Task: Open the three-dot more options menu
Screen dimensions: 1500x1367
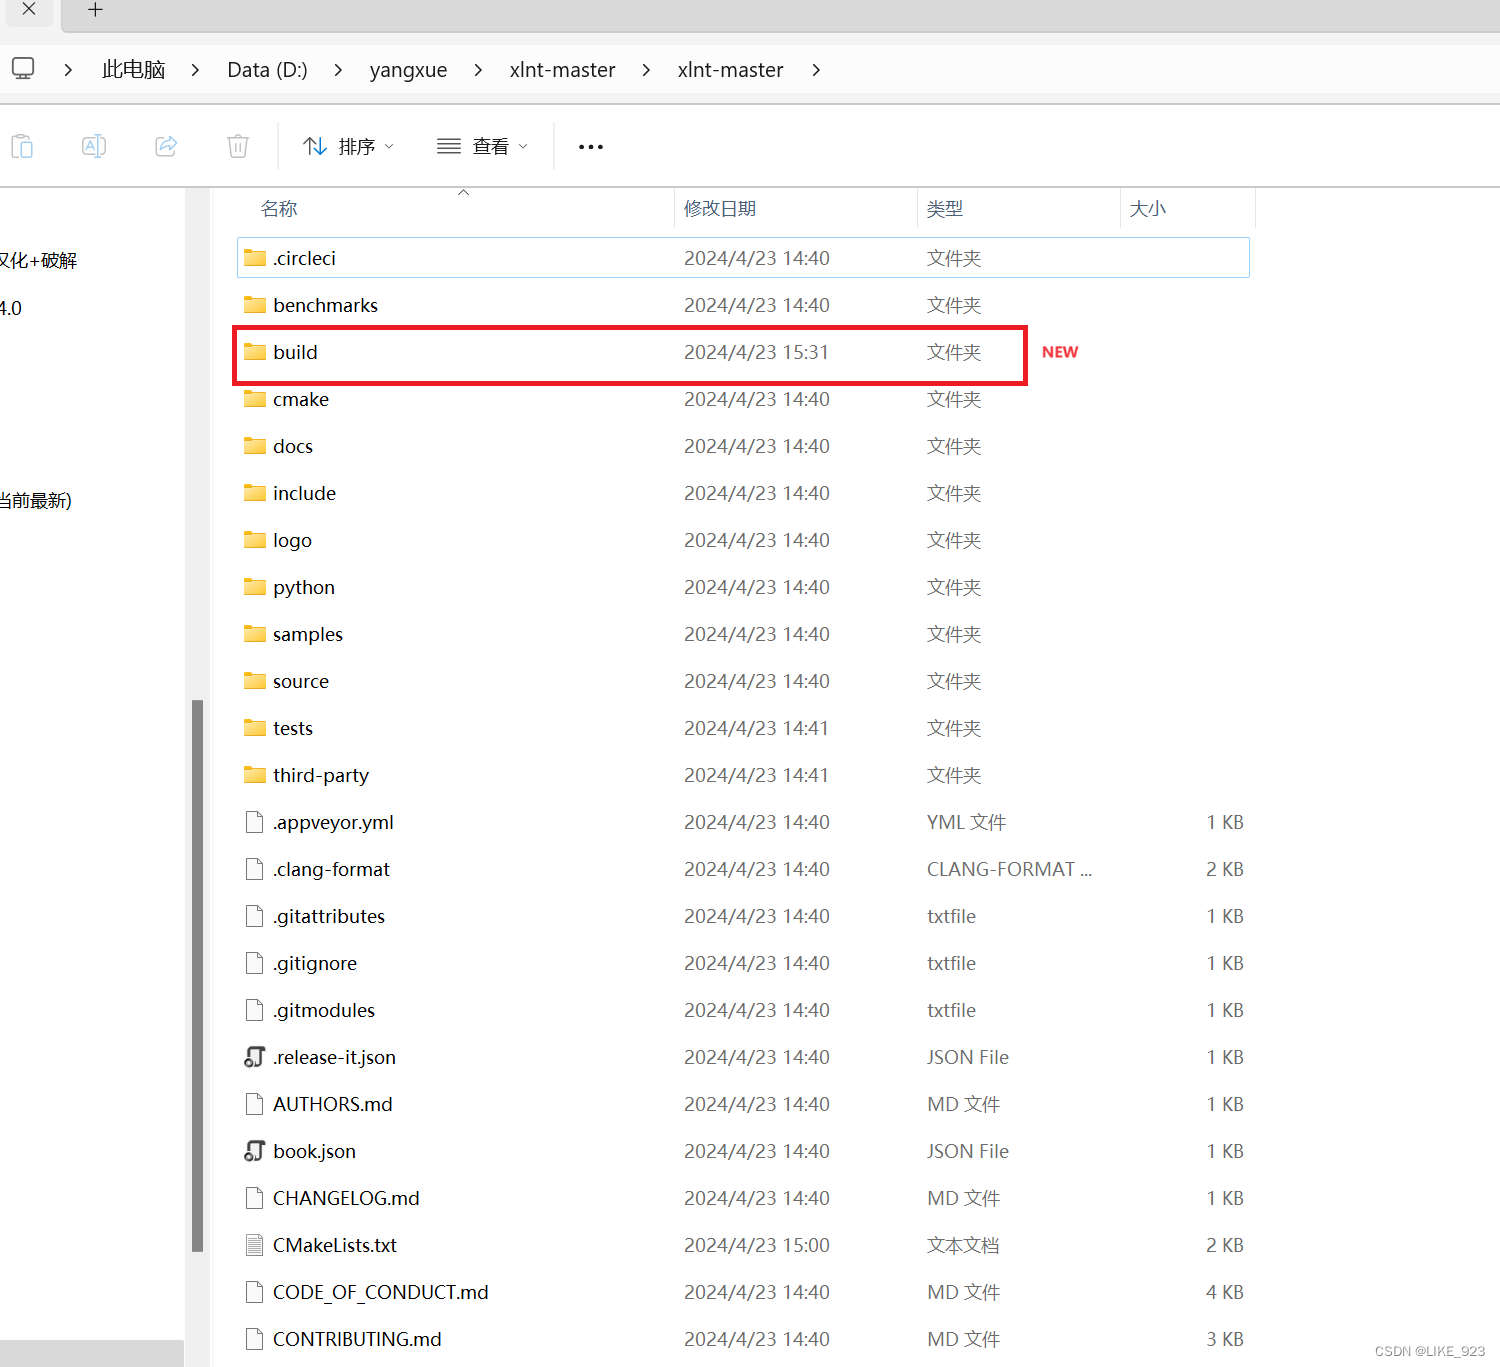Action: click(x=591, y=147)
